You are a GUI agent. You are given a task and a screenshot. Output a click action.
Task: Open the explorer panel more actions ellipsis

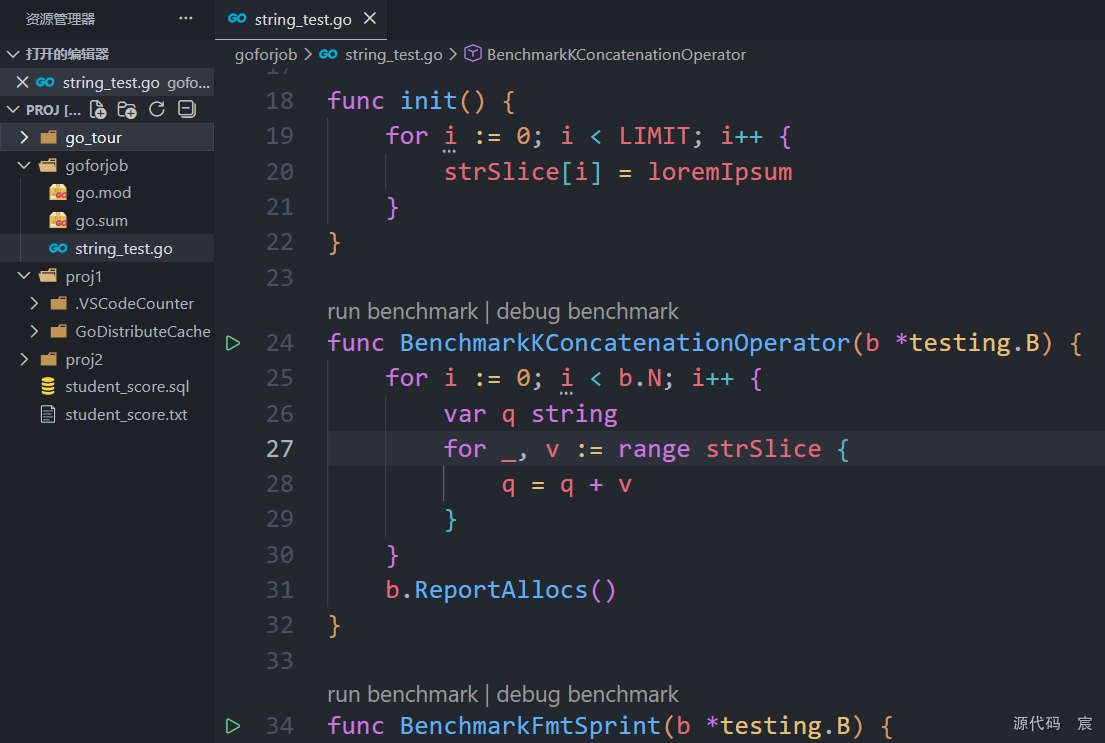[185, 18]
